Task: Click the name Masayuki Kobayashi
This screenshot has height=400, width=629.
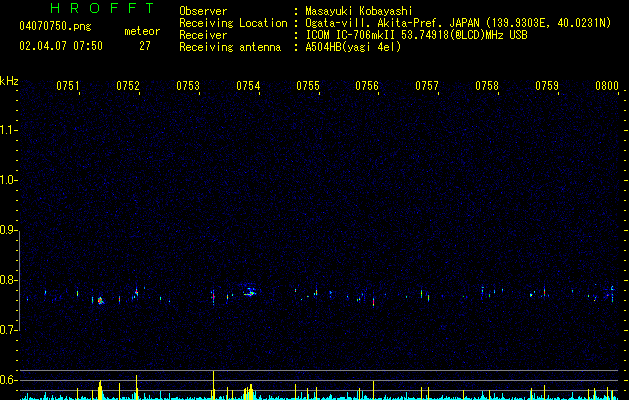Action: point(359,11)
